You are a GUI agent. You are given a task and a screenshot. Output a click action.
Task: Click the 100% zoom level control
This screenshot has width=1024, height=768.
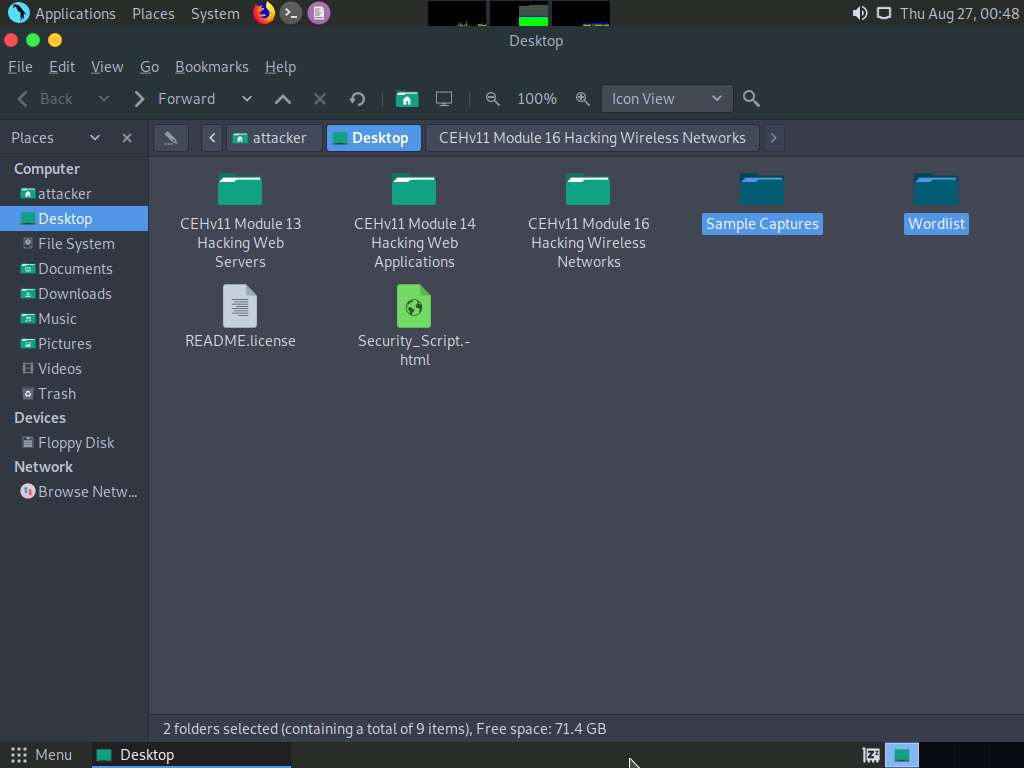click(537, 98)
